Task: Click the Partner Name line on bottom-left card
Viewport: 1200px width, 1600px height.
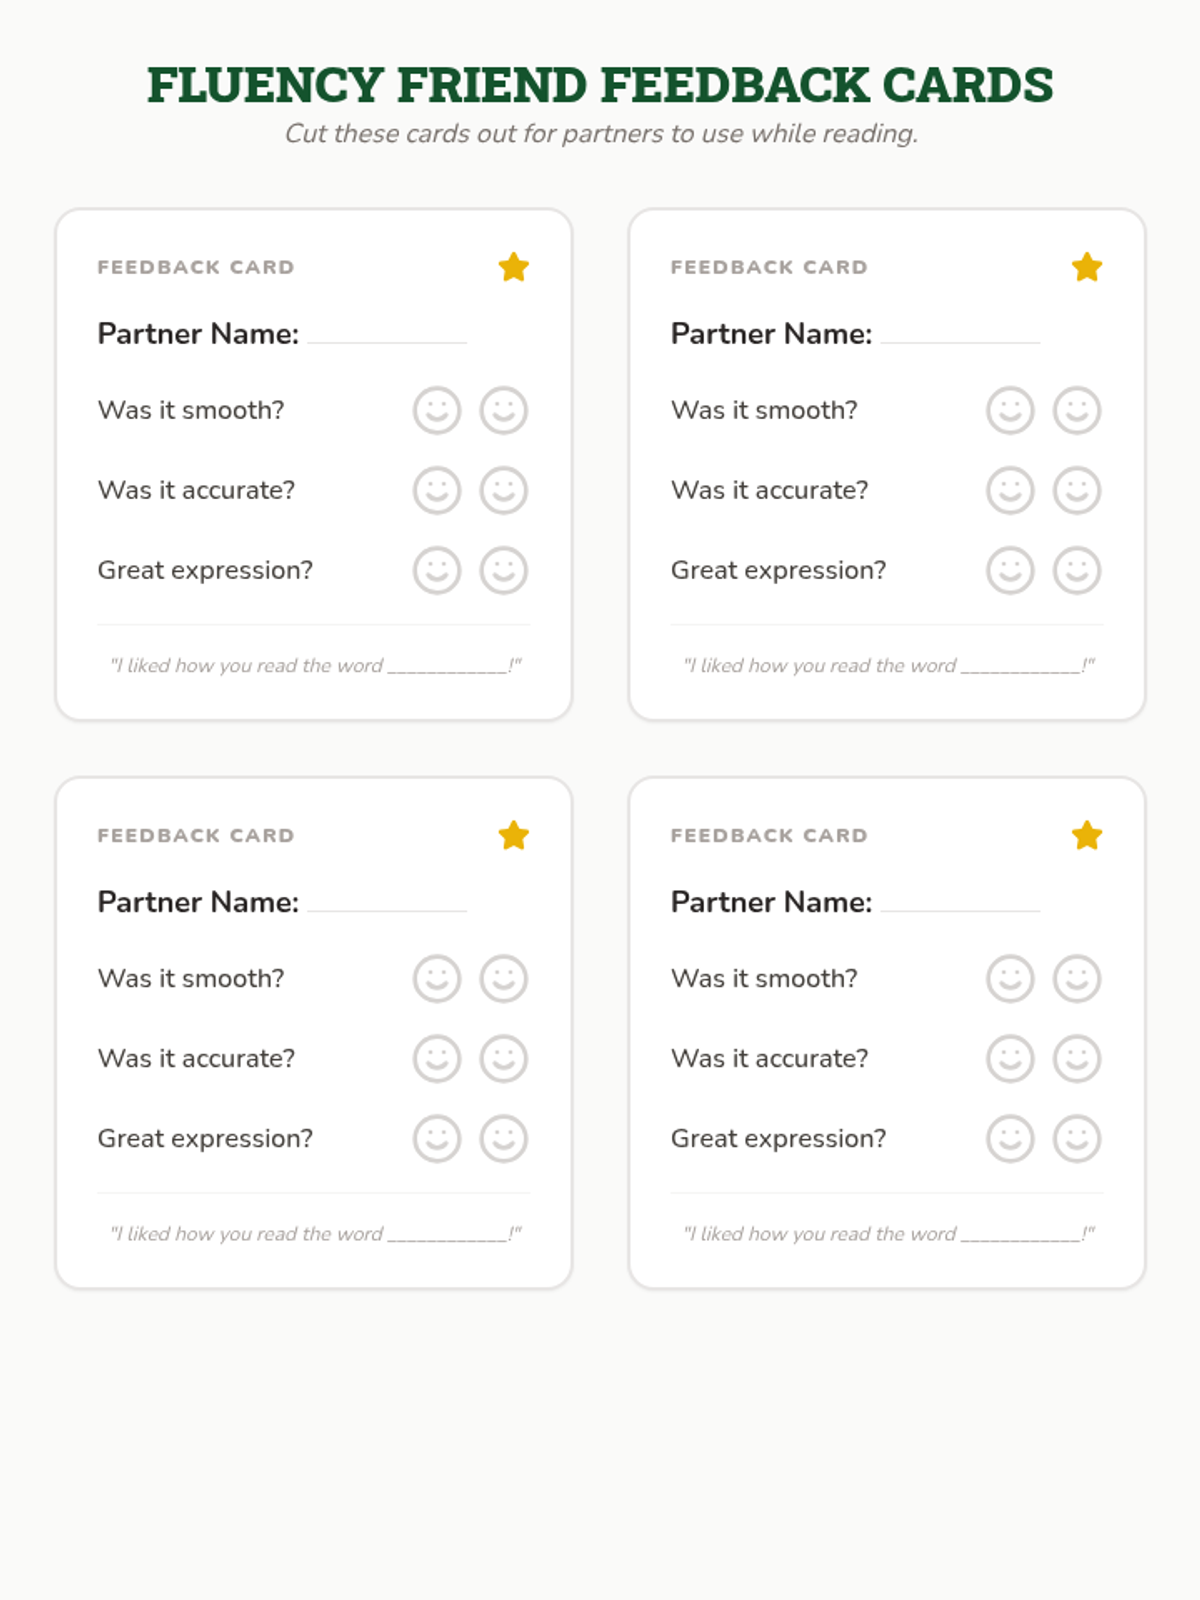Action: click(x=387, y=904)
